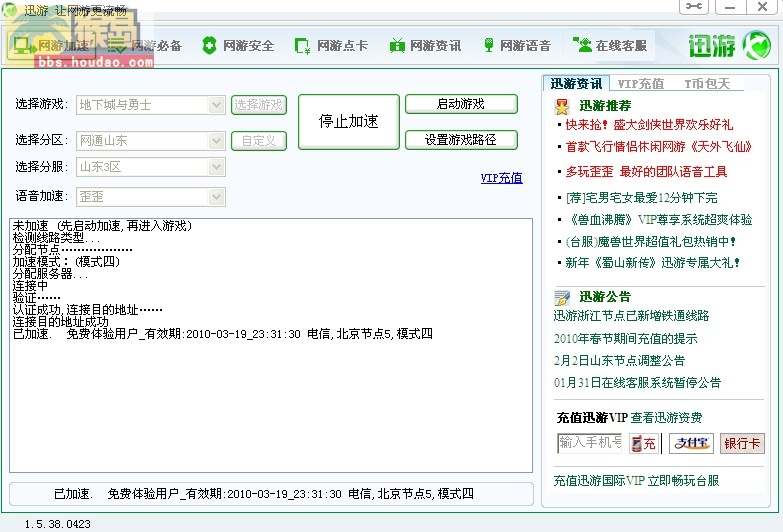This screenshot has width=783, height=532.
Task: Click the 迅游推荐 medal icon
Action: coord(562,106)
